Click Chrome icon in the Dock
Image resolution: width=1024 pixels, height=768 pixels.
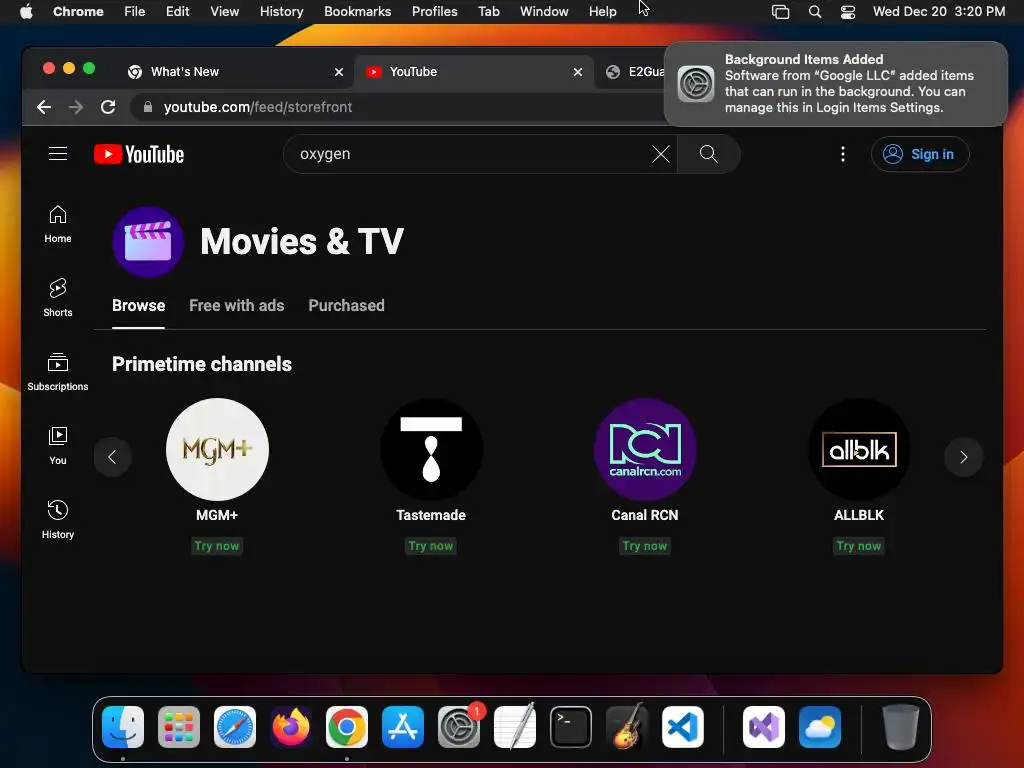coord(347,727)
